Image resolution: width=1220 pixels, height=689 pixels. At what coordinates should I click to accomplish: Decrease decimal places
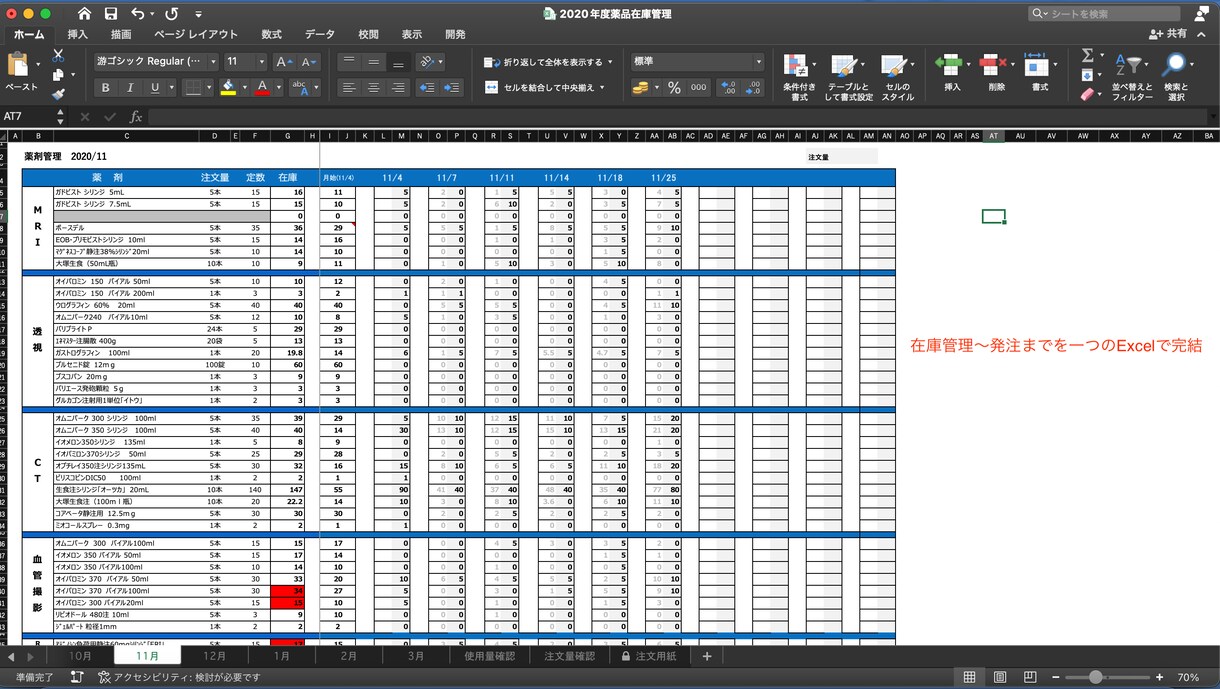tap(752, 88)
